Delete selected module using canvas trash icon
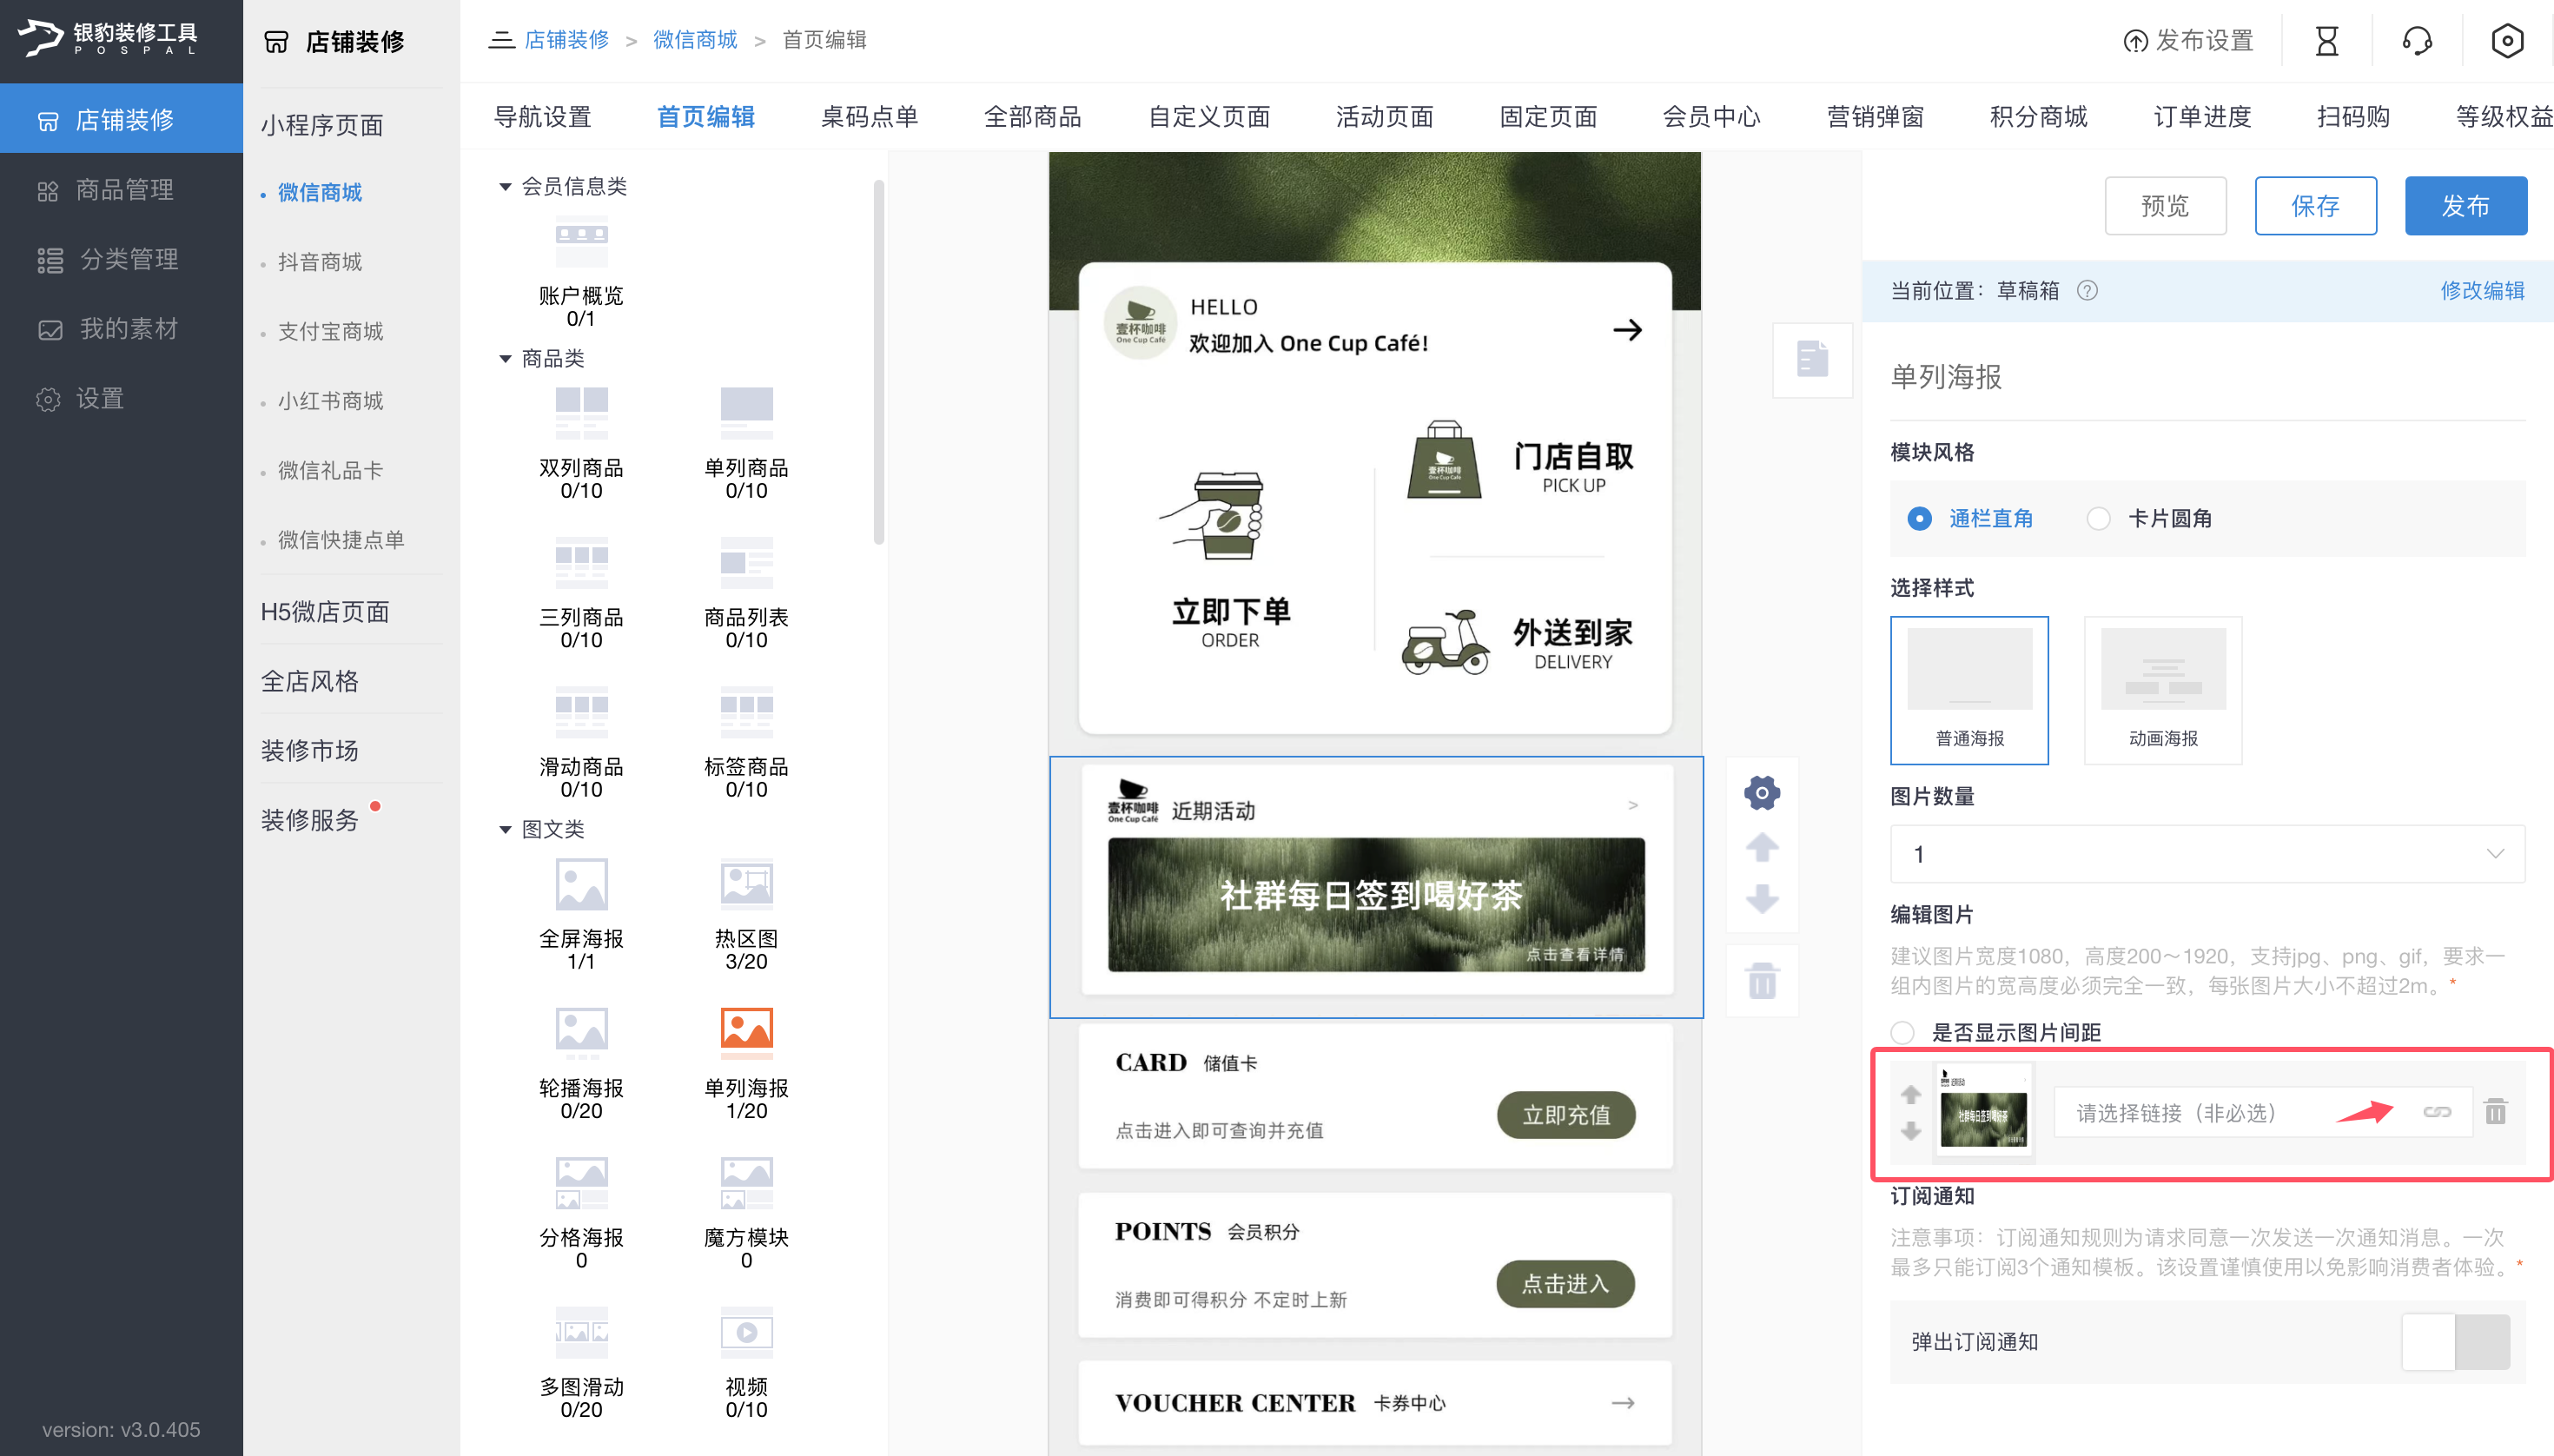 point(1762,980)
